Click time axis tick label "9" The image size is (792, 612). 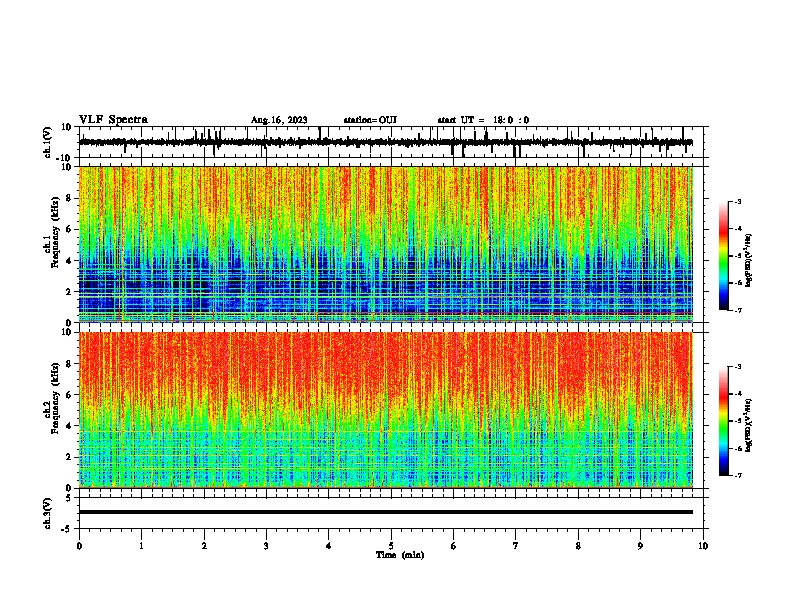(x=640, y=546)
